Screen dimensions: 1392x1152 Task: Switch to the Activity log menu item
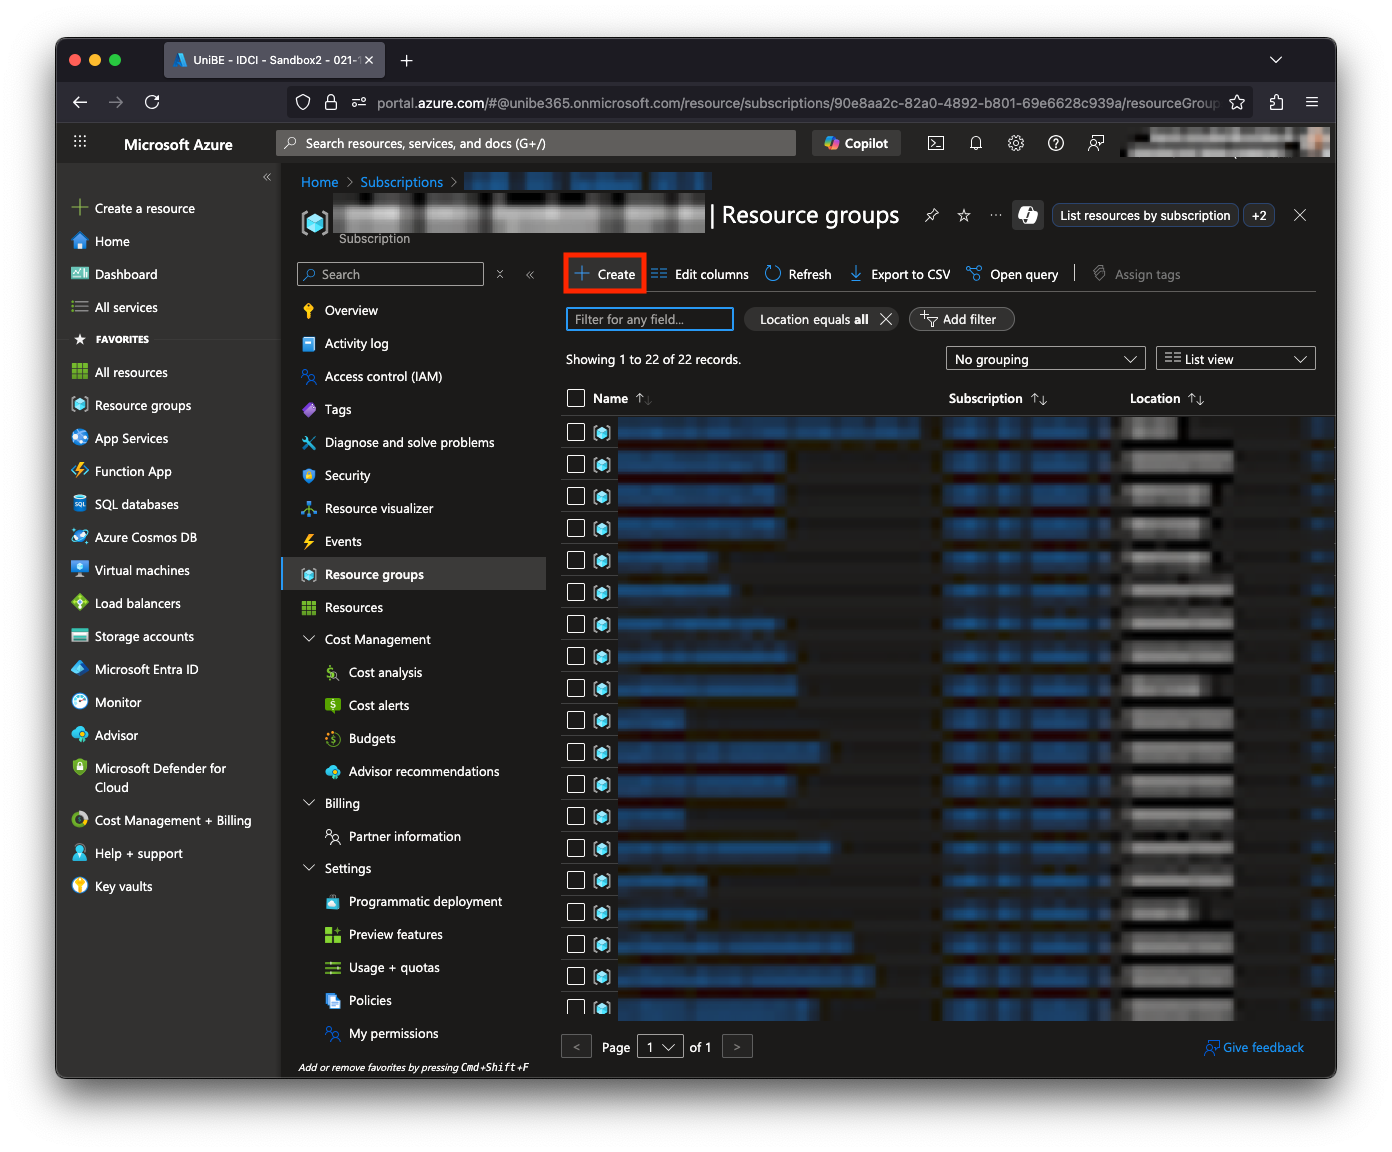point(356,343)
